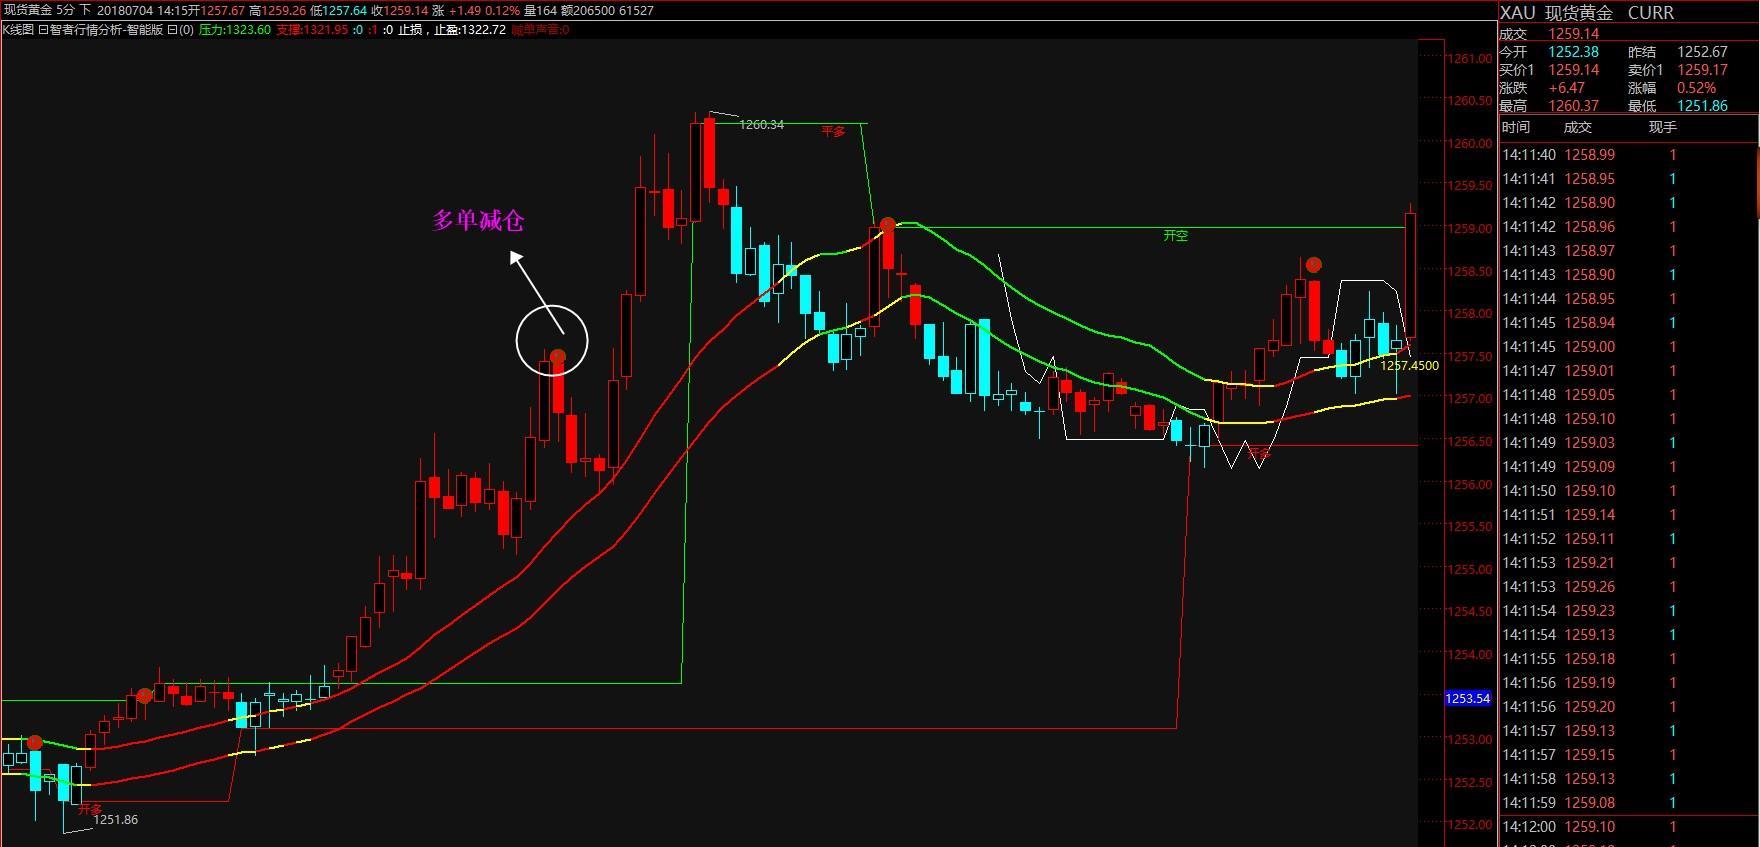Collapse the 智者行情分析-智能版 indicator box
Image resolution: width=1760 pixels, height=847 pixels.
click(x=43, y=30)
